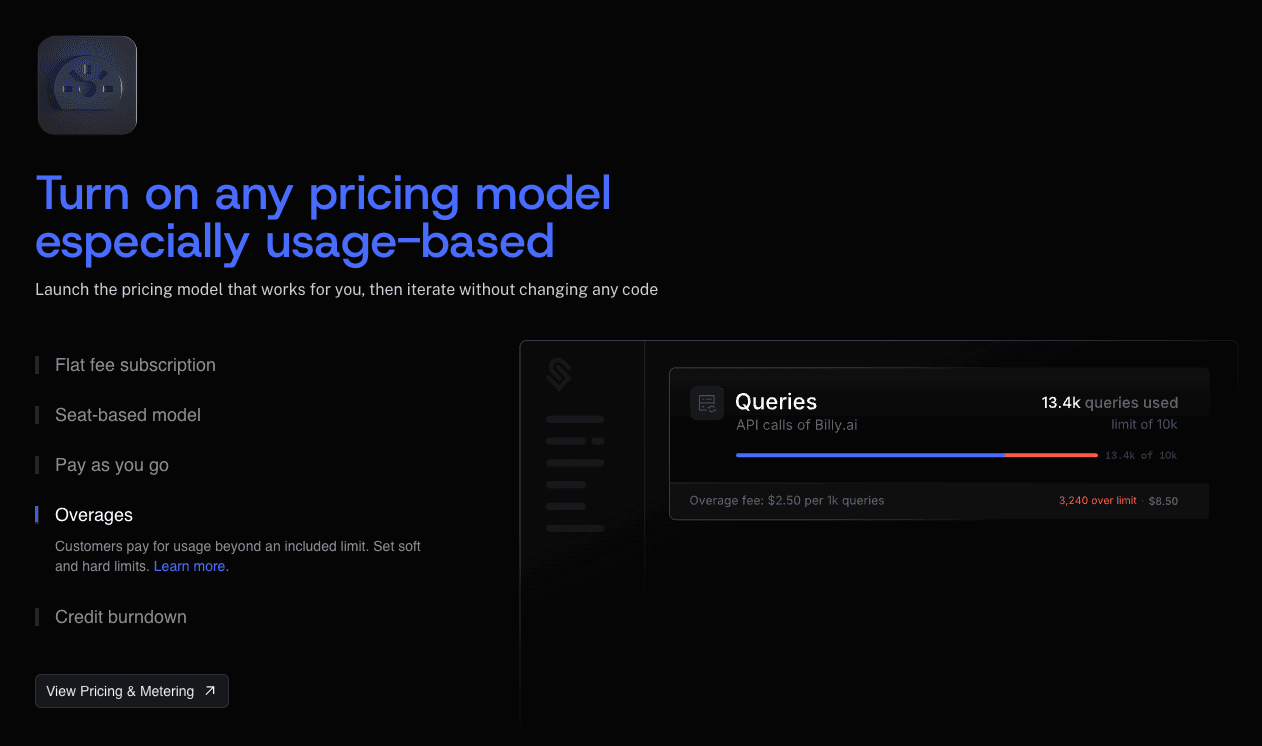Screen dimensions: 1262x746
Task: Open the Learn more link
Action: [x=190, y=566]
